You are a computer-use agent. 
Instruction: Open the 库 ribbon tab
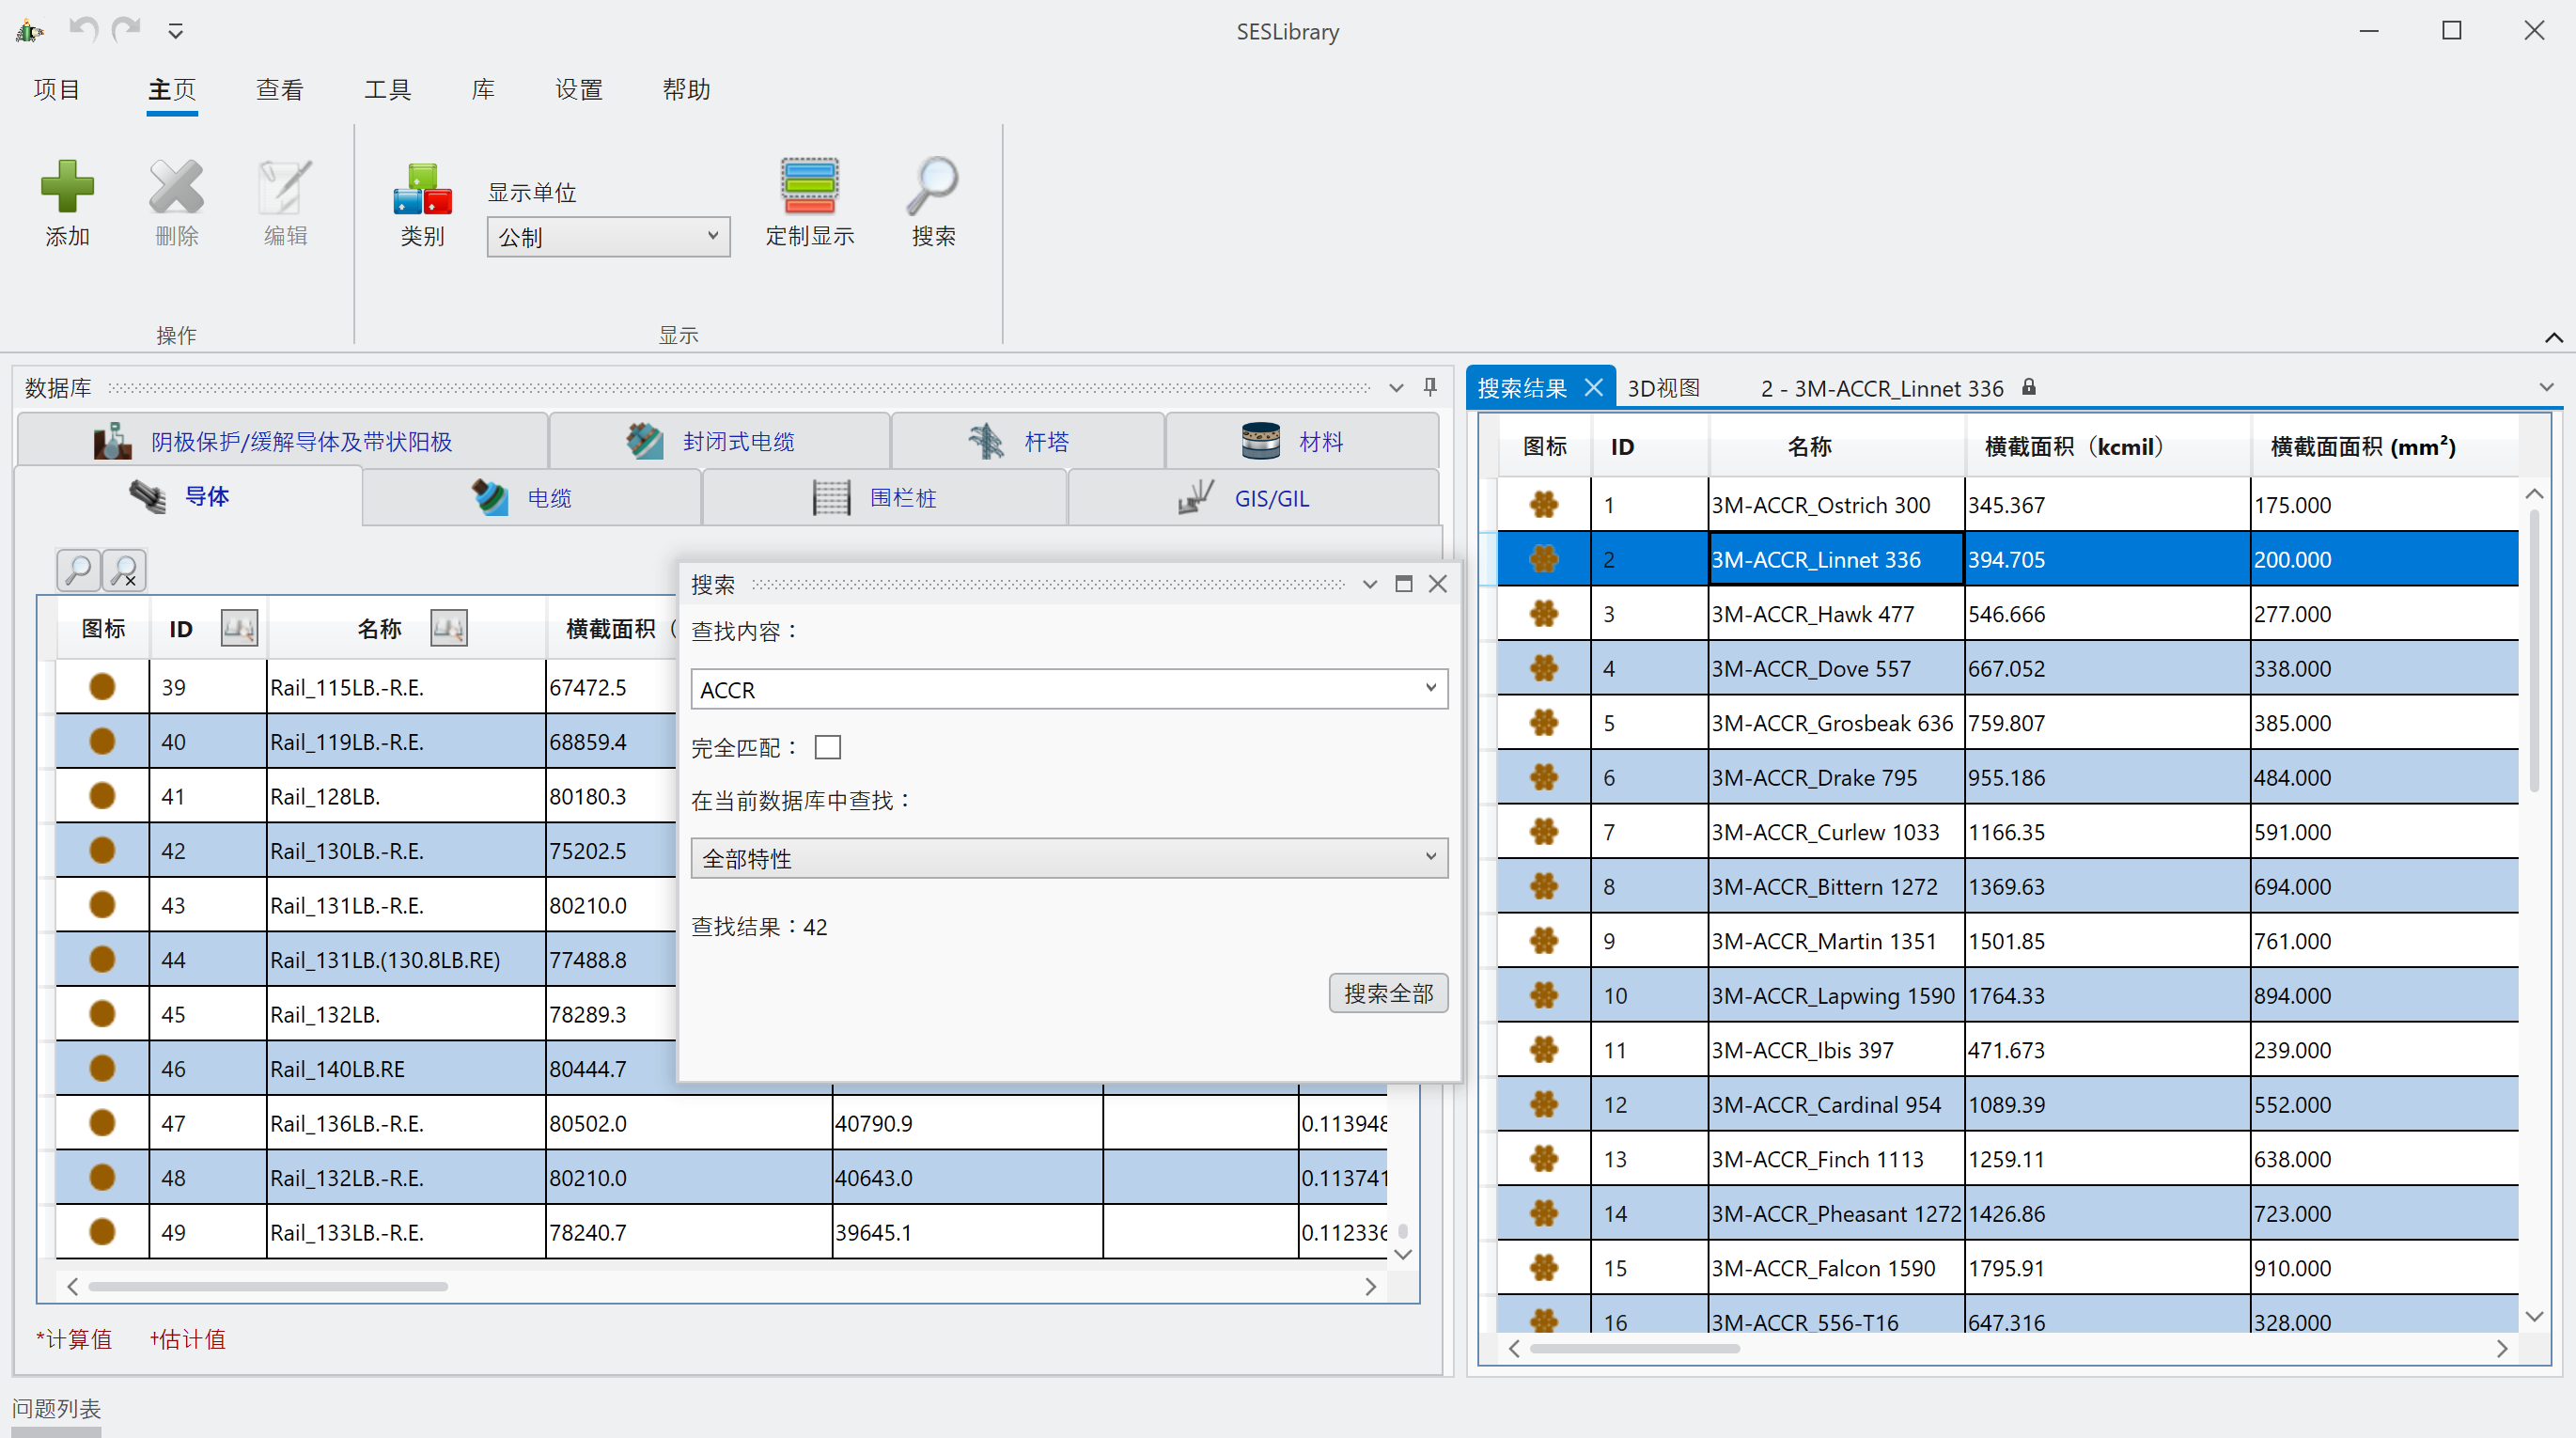483,89
